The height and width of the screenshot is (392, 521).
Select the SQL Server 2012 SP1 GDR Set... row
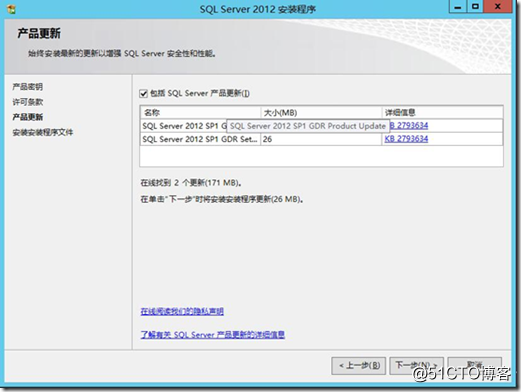tap(321, 139)
